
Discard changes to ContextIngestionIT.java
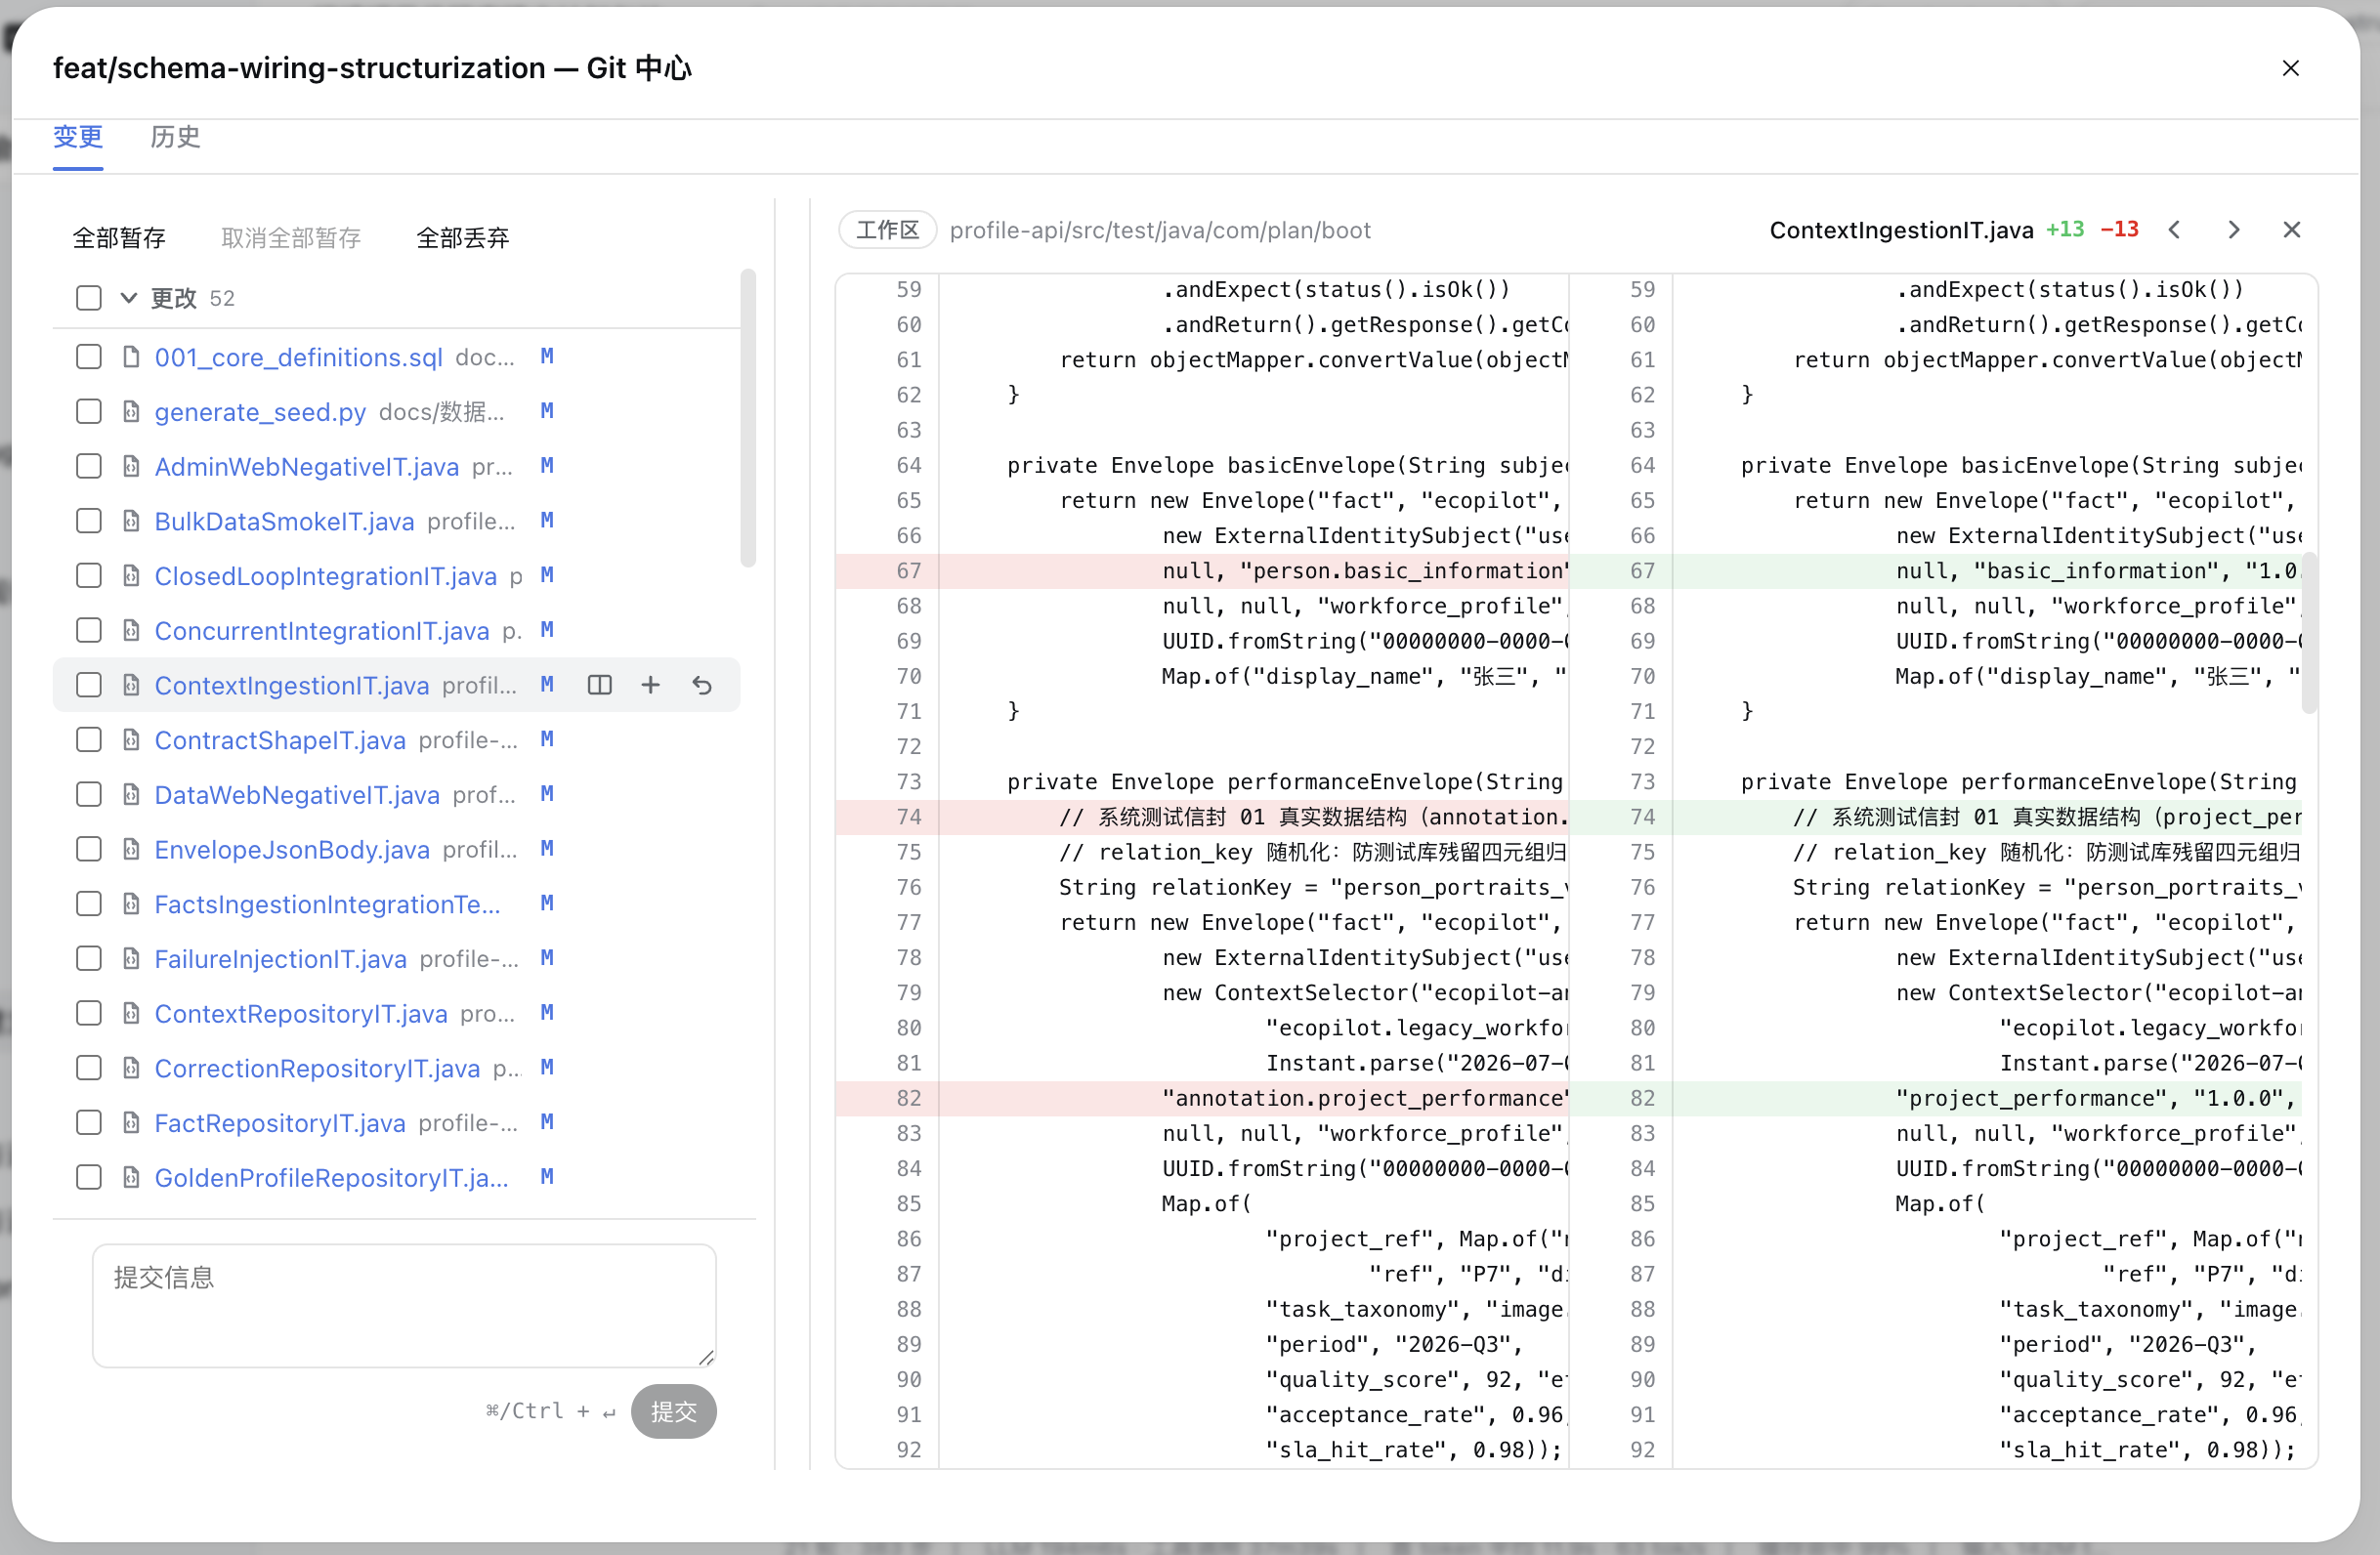point(702,685)
